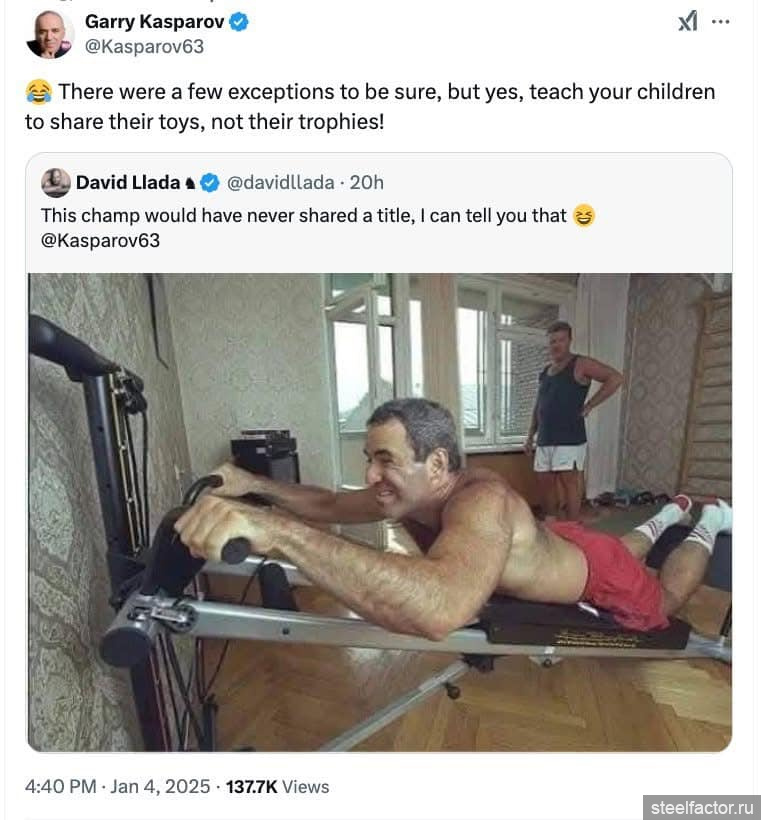Click the @Kasparov63 mention in the quoted tweet

(100, 240)
